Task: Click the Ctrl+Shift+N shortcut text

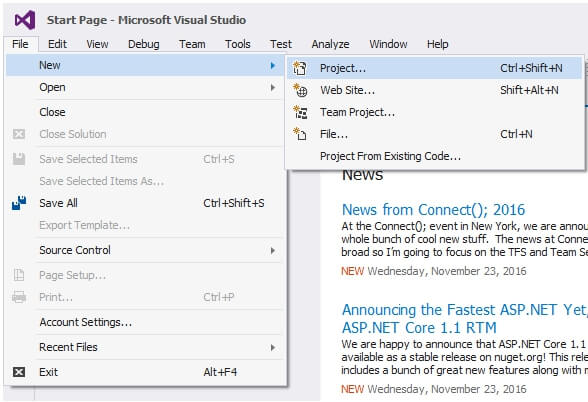Action: (531, 68)
